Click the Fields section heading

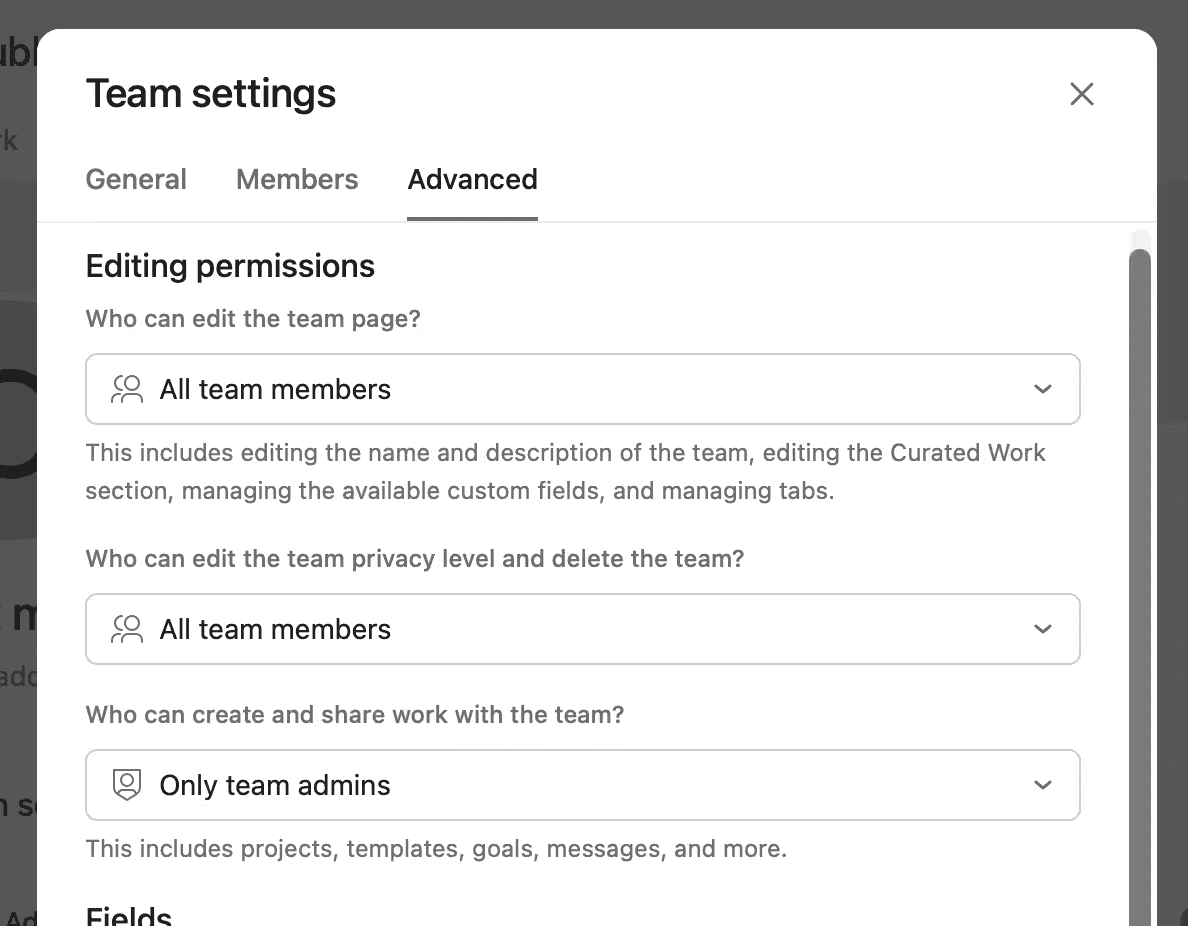128,913
